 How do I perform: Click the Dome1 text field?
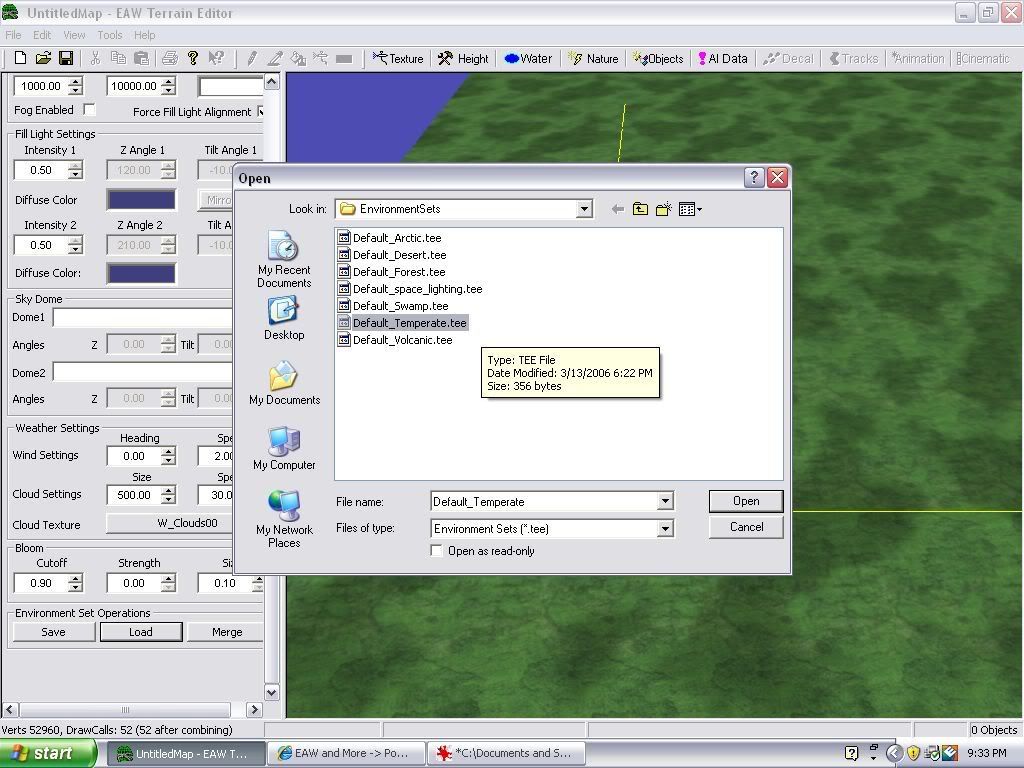pyautogui.click(x=142, y=317)
